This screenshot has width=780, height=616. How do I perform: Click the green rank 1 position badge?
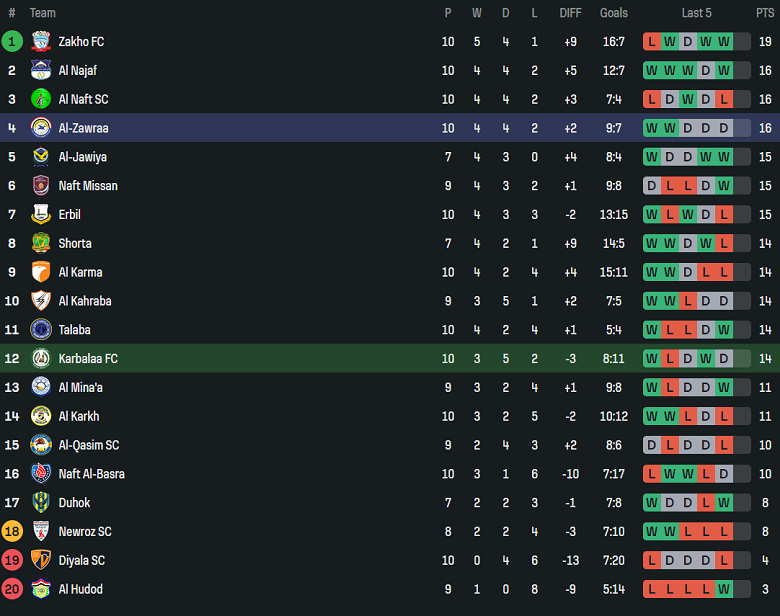coord(12,42)
